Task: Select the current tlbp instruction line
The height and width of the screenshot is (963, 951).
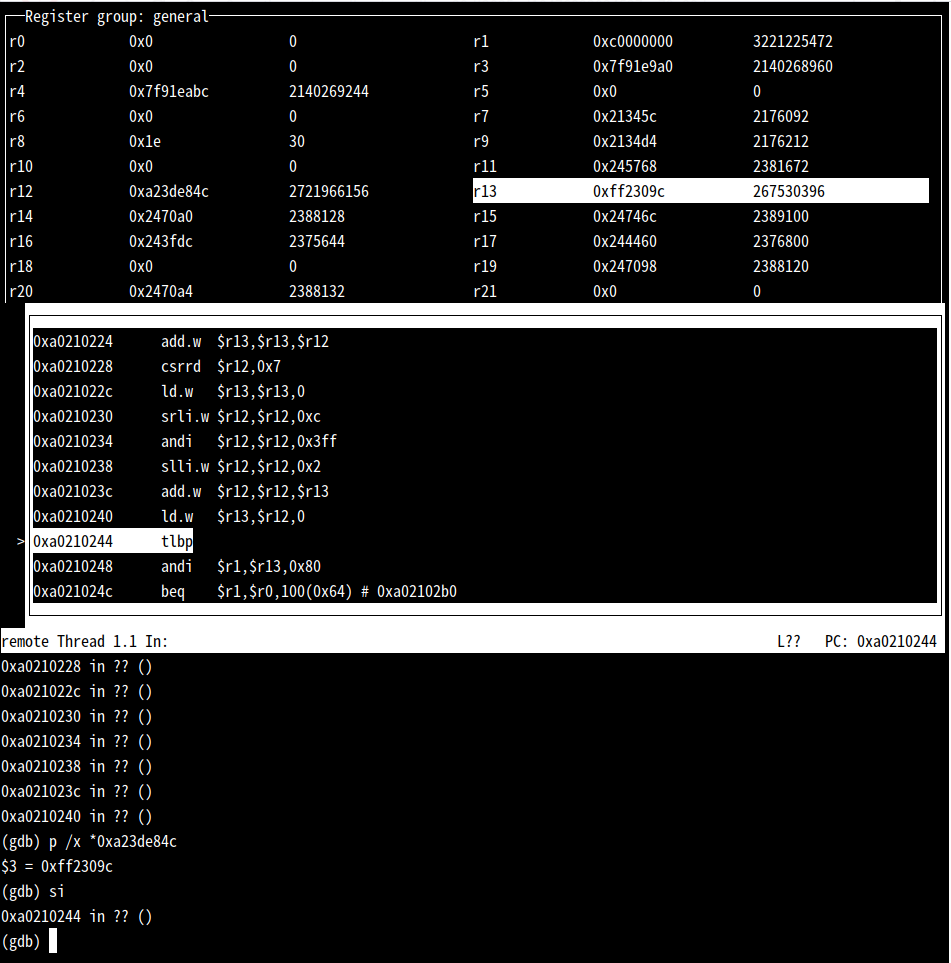Action: coord(112,541)
